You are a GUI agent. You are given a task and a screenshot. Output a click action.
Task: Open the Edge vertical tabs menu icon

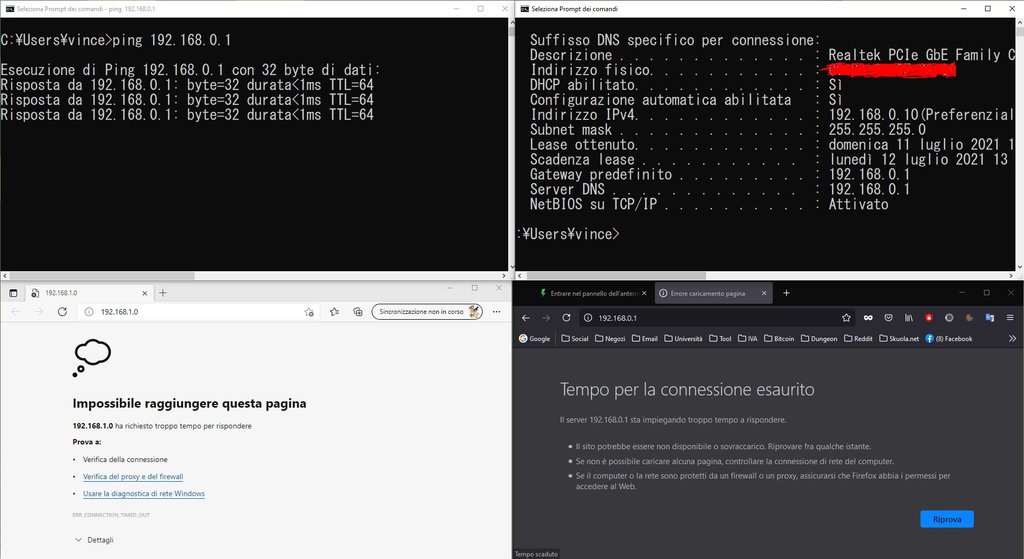[x=13, y=293]
